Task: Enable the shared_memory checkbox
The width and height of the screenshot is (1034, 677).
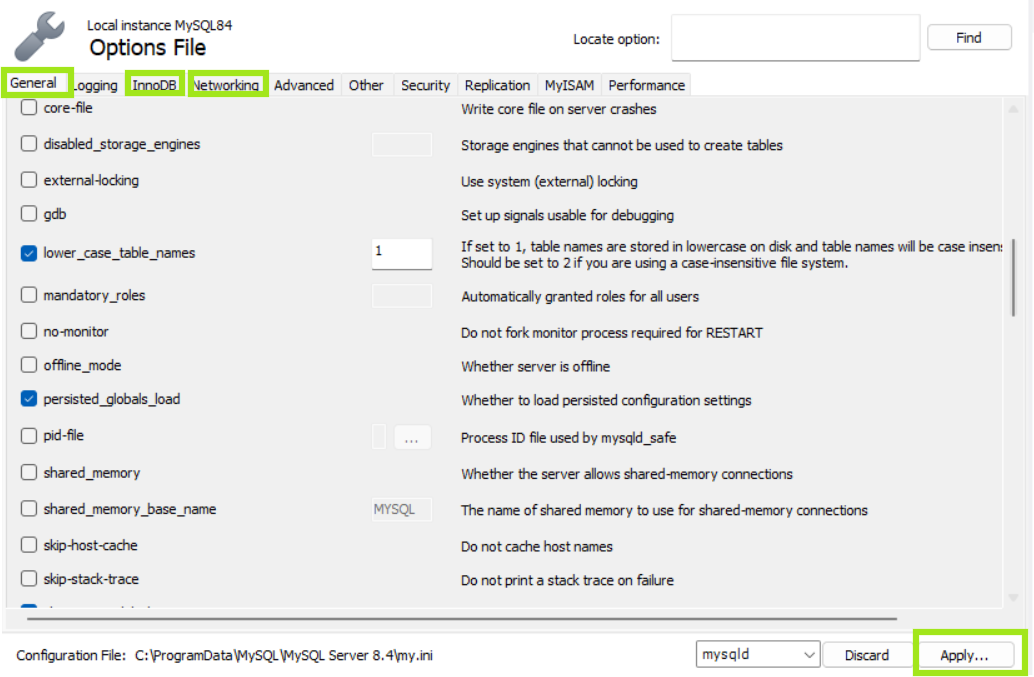Action: pyautogui.click(x=29, y=473)
